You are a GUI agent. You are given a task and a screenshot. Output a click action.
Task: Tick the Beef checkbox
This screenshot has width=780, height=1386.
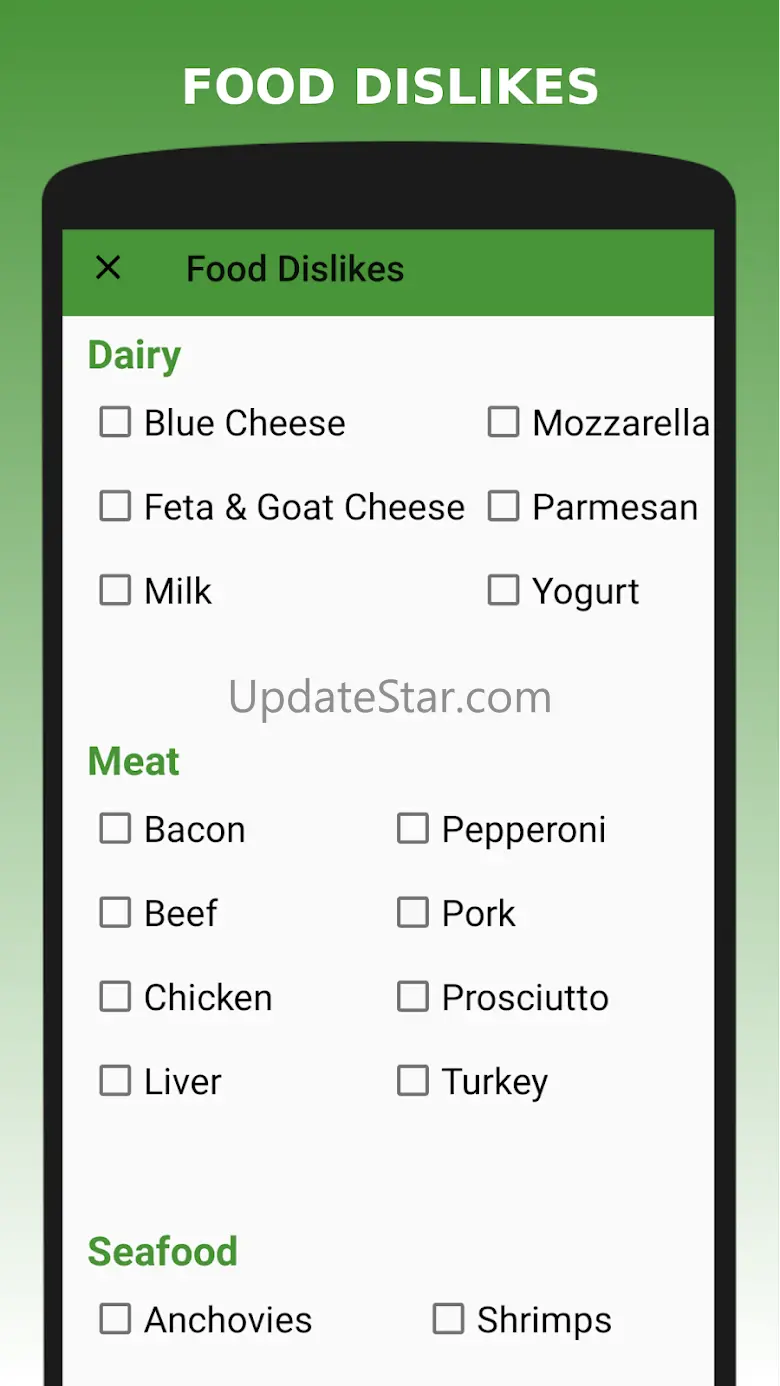[115, 913]
